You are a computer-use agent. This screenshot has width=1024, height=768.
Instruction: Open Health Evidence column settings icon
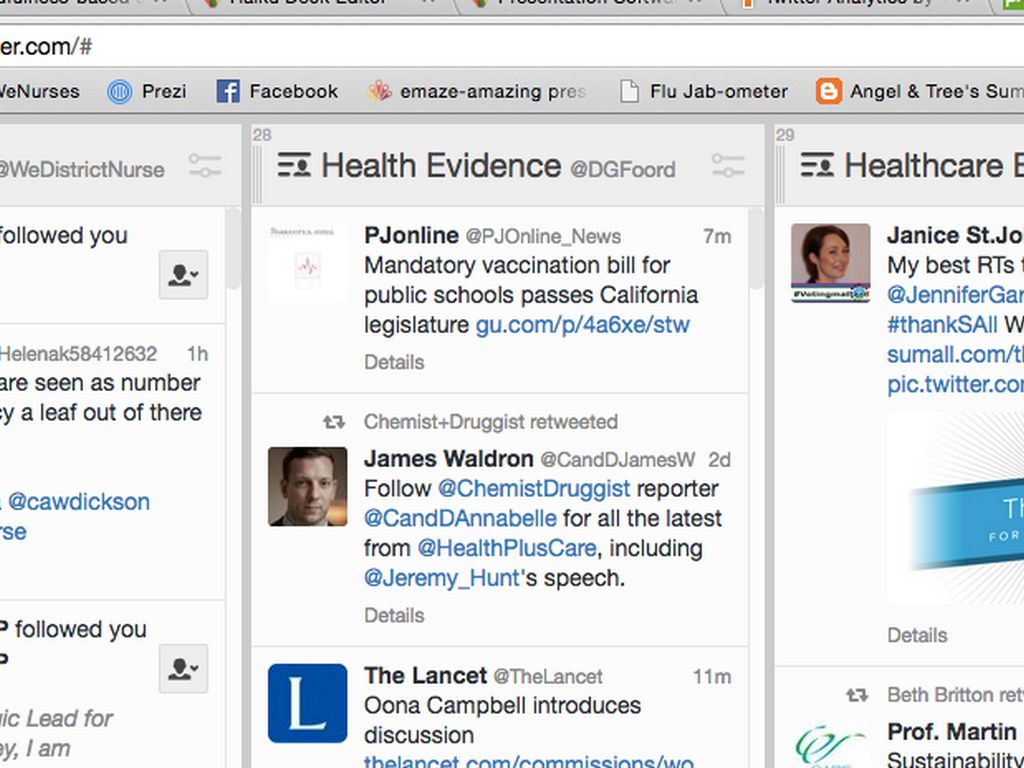tap(728, 165)
